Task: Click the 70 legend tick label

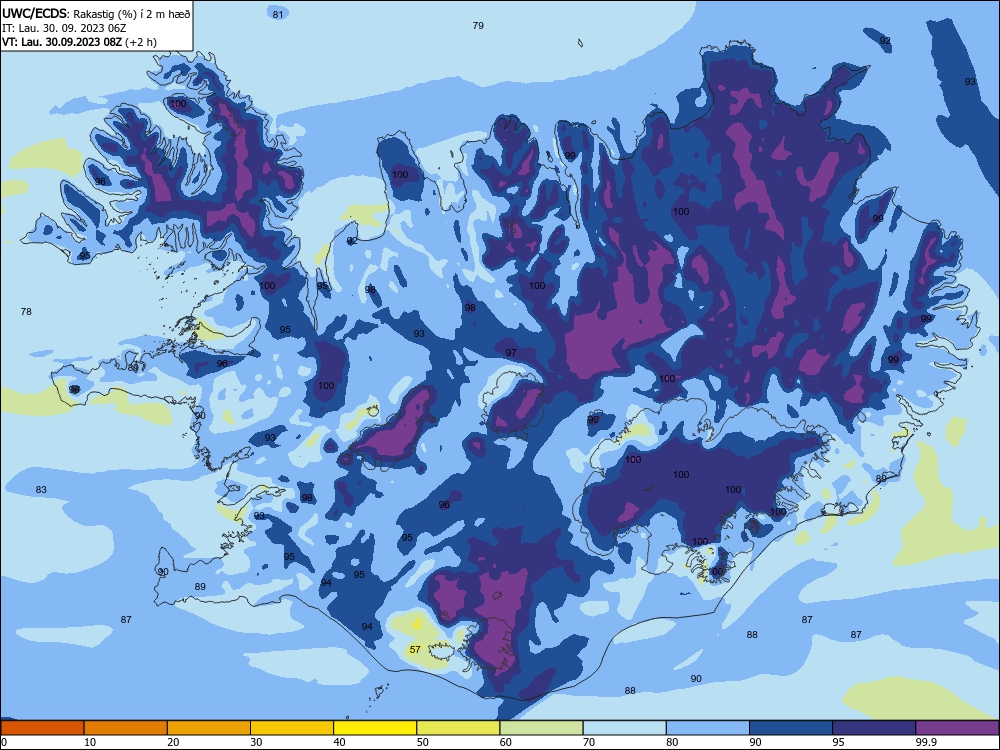Action: pos(589,742)
